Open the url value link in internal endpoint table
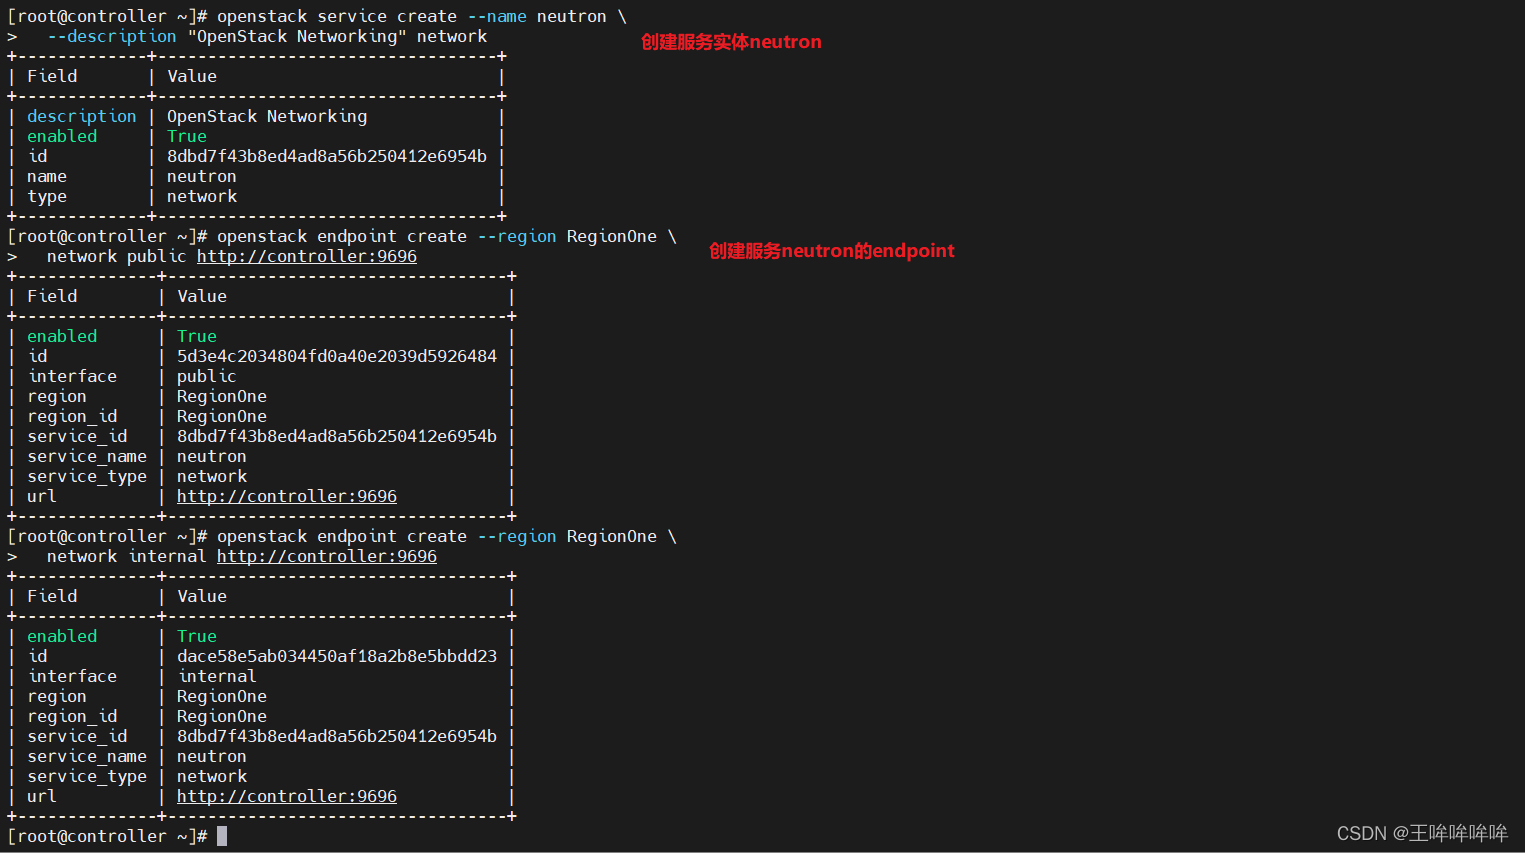This screenshot has height=853, width=1525. pos(287,796)
